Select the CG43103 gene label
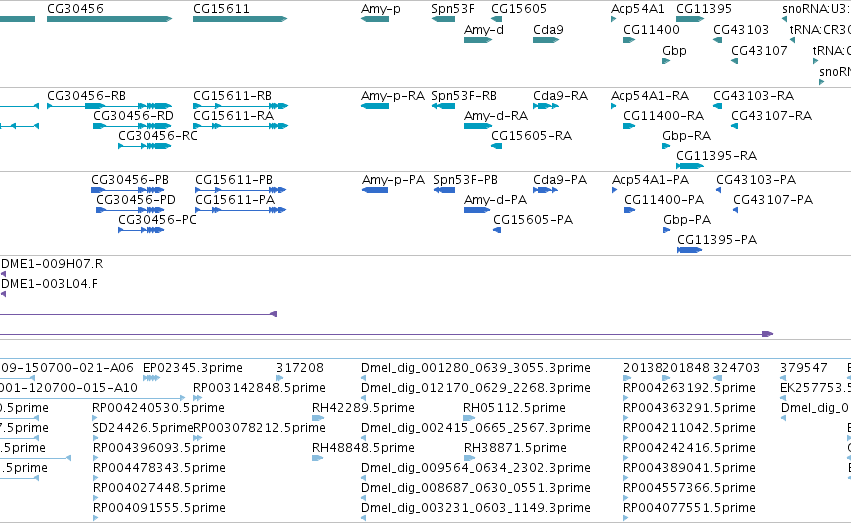This screenshot has height=523, width=851. coord(741,30)
